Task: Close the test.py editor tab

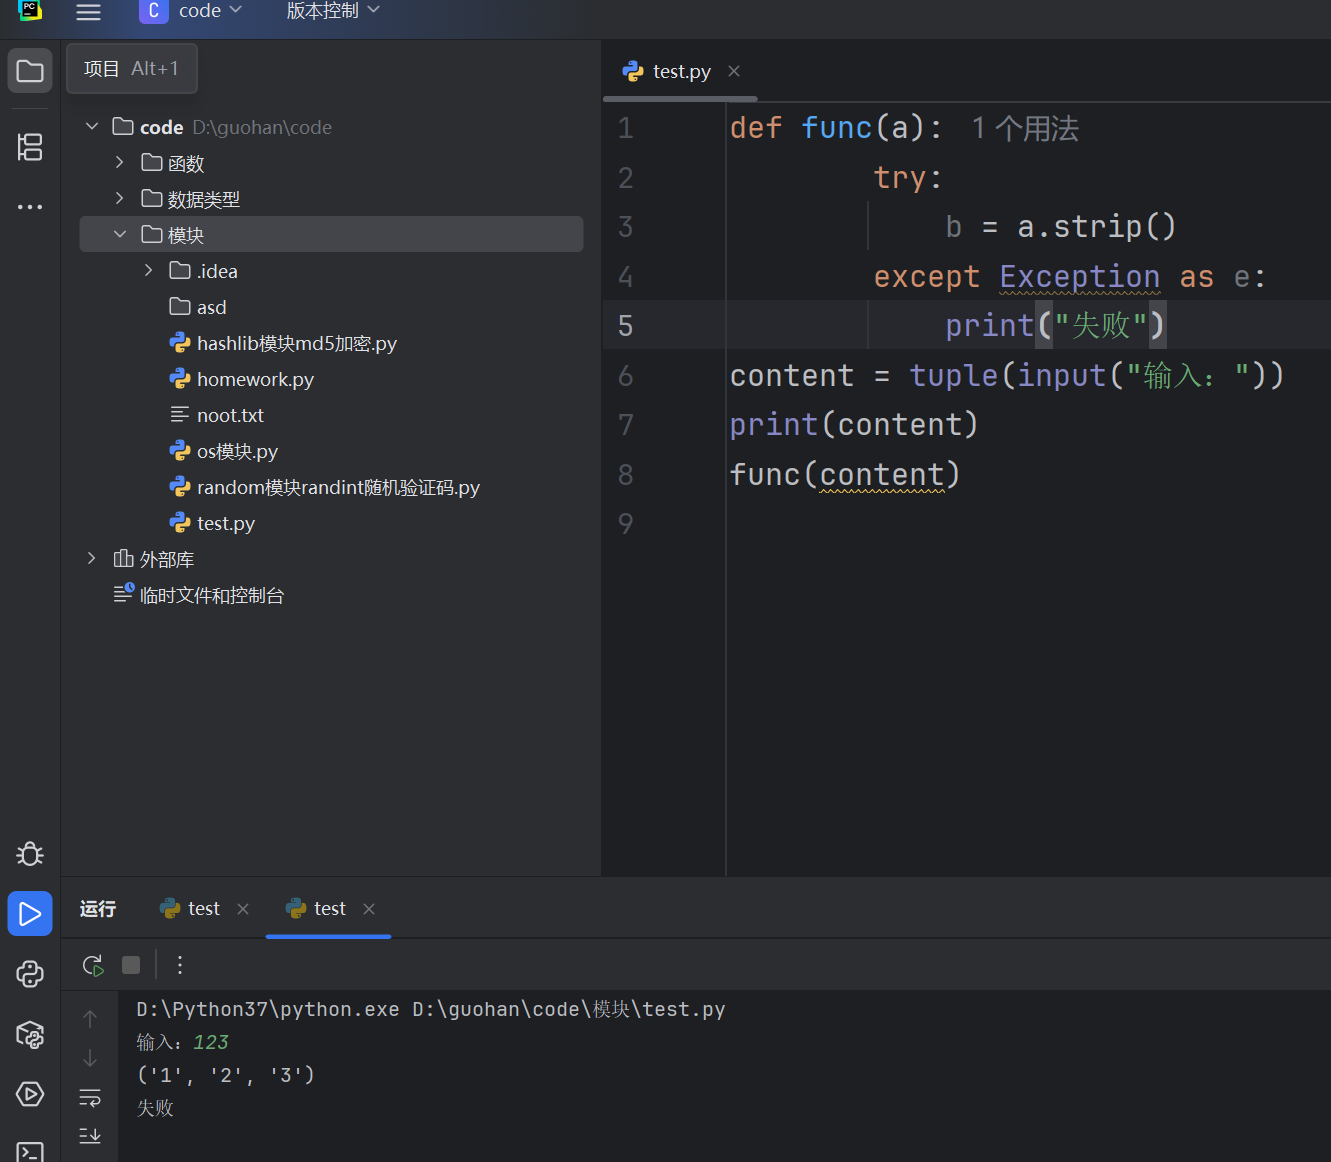Action: click(x=734, y=71)
